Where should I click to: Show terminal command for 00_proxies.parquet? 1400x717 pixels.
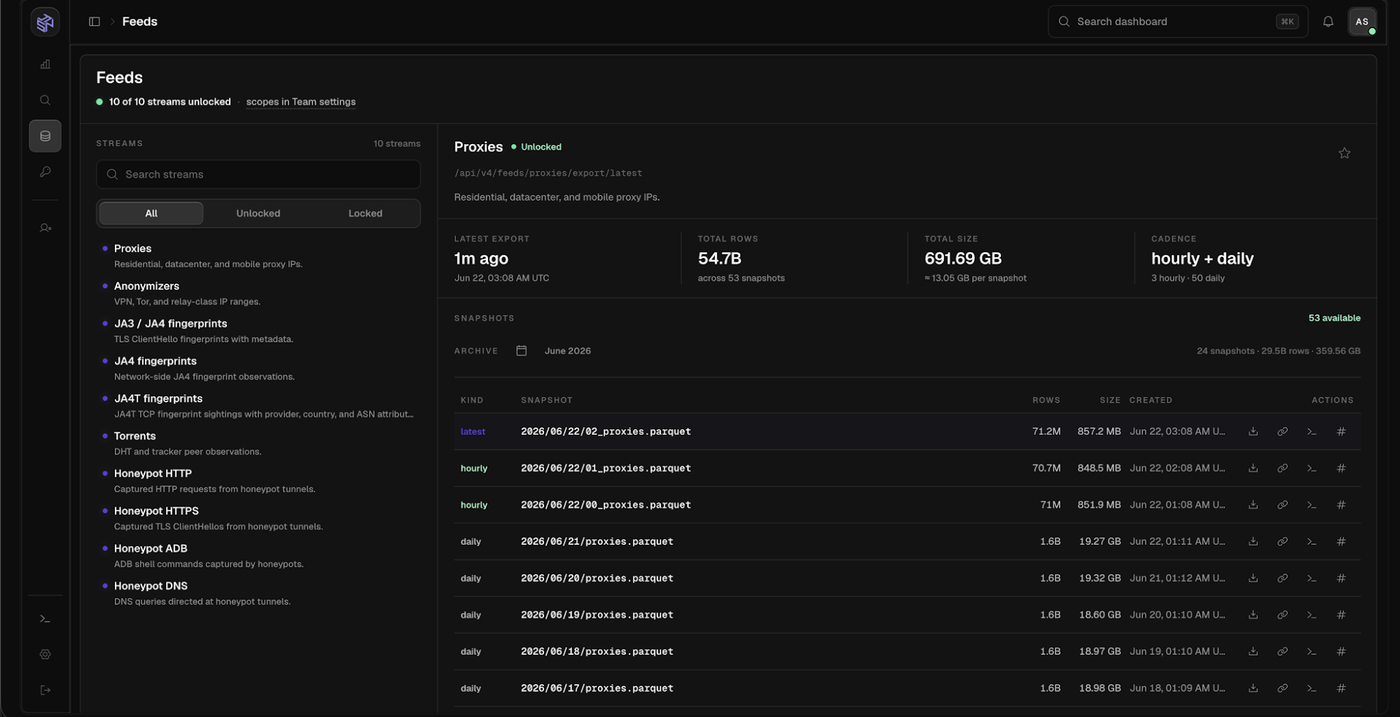tap(1311, 505)
